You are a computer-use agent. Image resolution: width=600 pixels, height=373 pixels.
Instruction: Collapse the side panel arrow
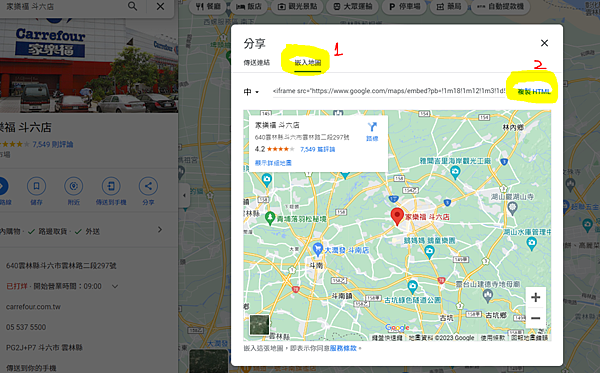pos(184,195)
